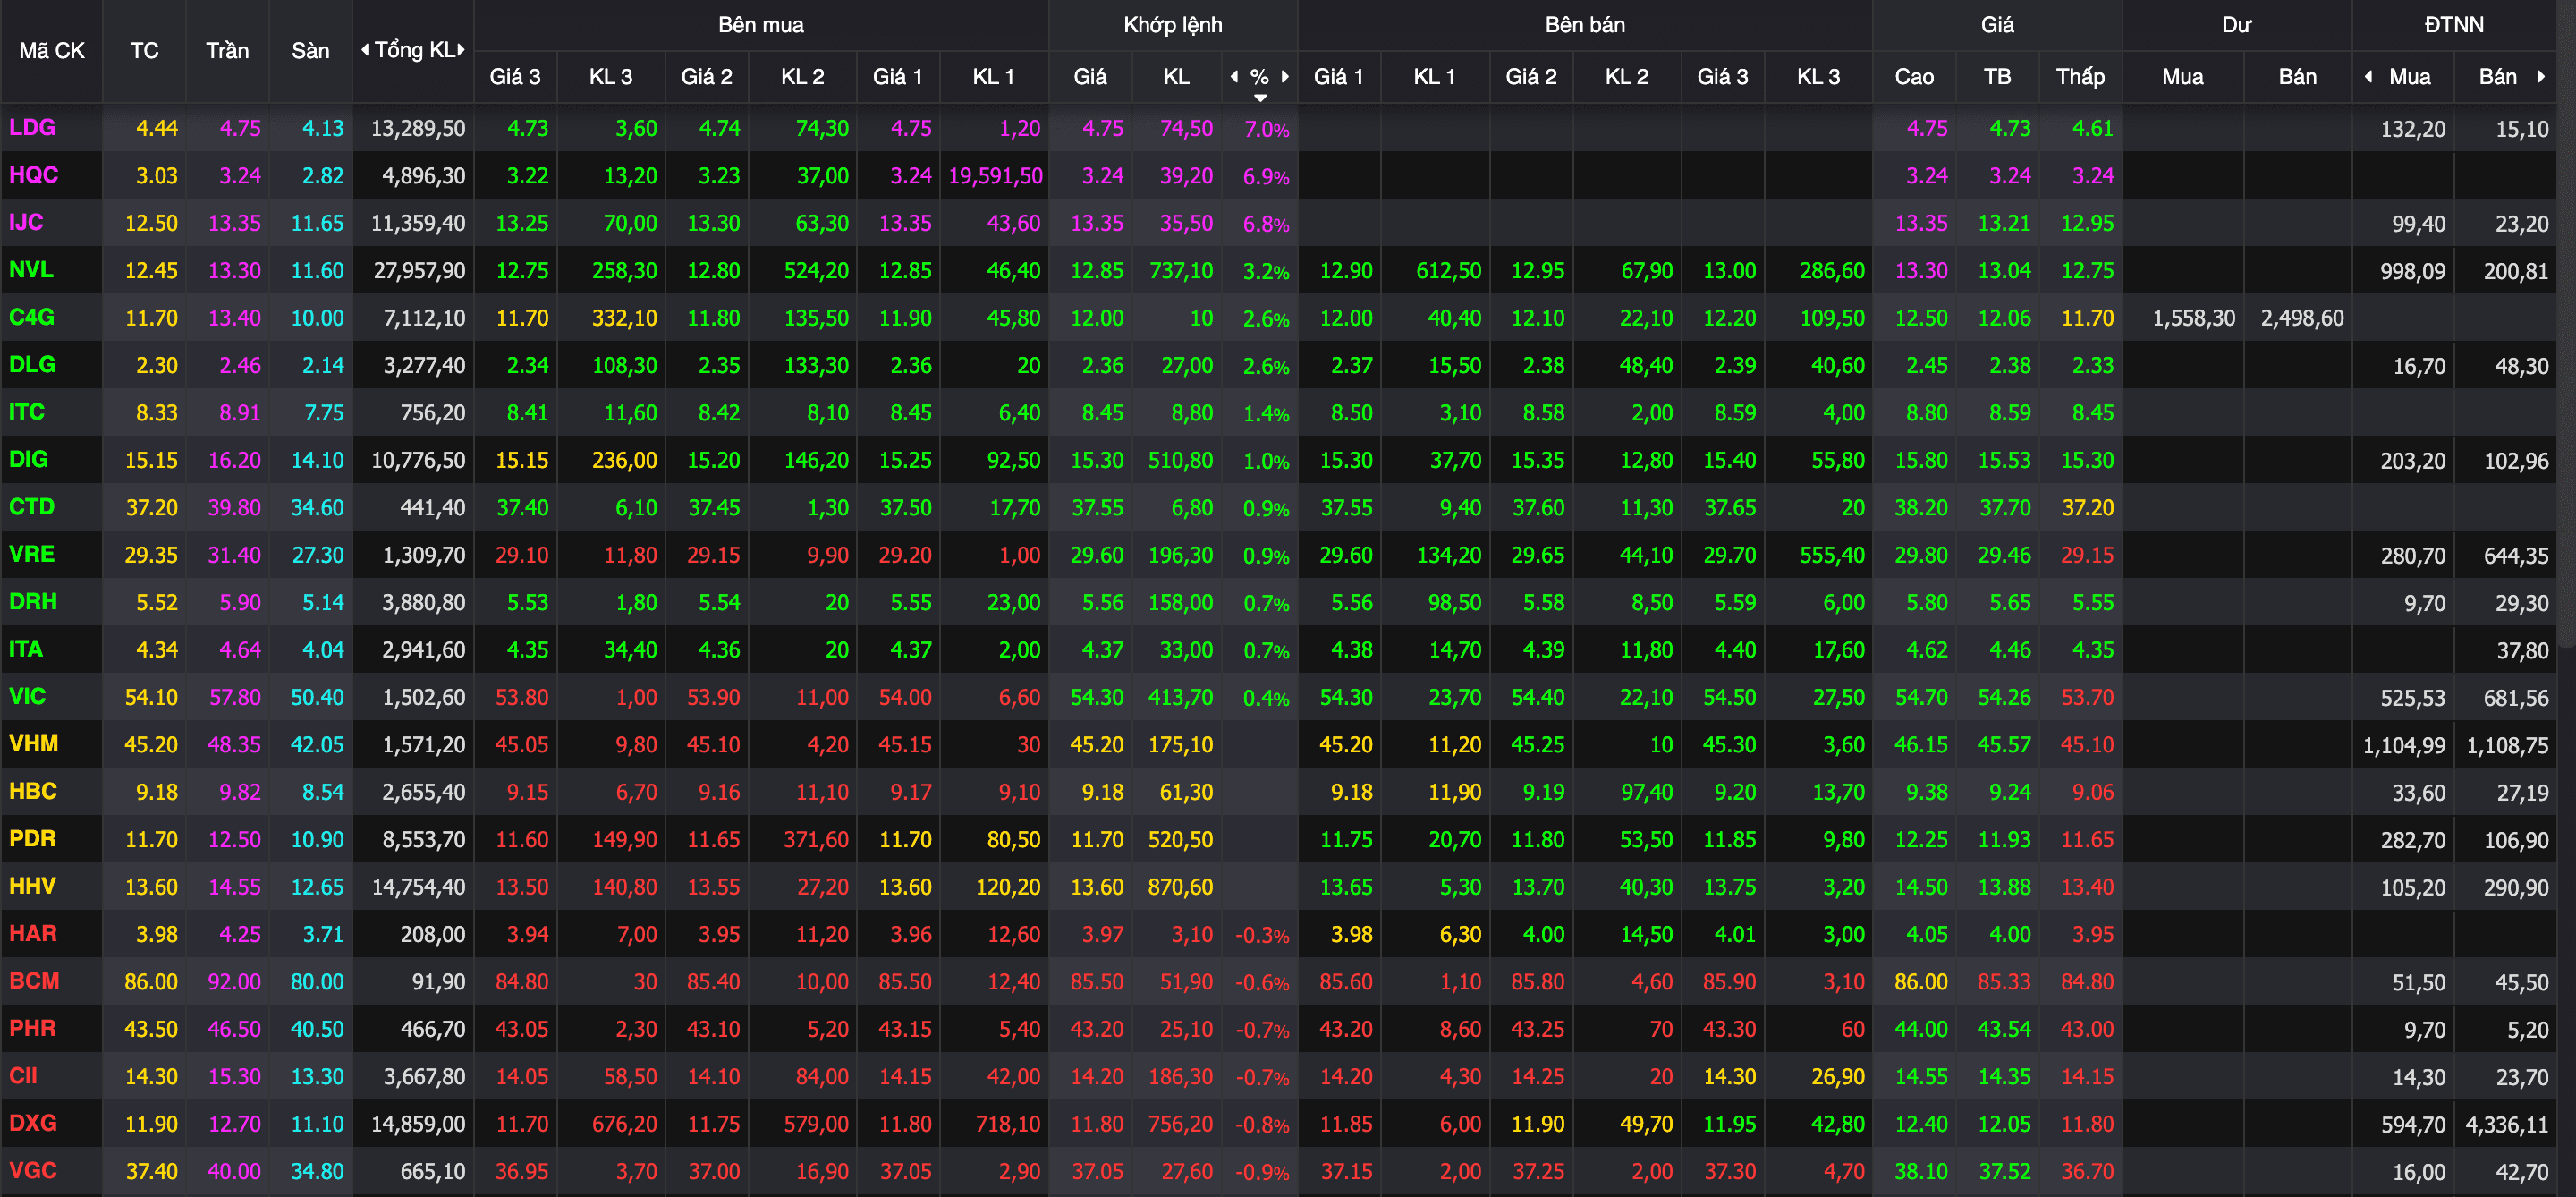Click the Khớp lệnh group header
Viewport: 2576px width, 1197px height.
(1173, 25)
